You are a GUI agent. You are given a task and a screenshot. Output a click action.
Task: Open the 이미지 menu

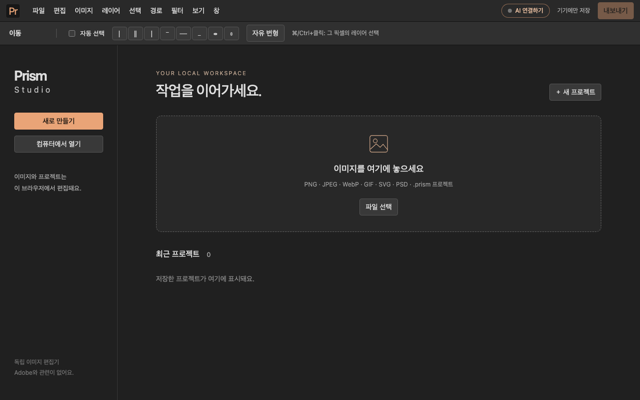point(84,11)
